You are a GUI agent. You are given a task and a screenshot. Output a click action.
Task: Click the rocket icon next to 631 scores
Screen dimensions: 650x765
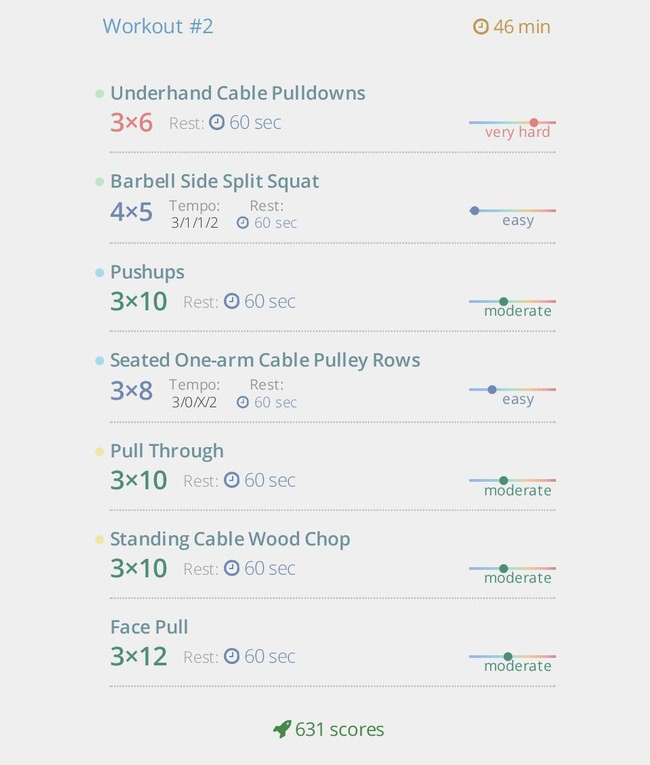pyautogui.click(x=282, y=729)
